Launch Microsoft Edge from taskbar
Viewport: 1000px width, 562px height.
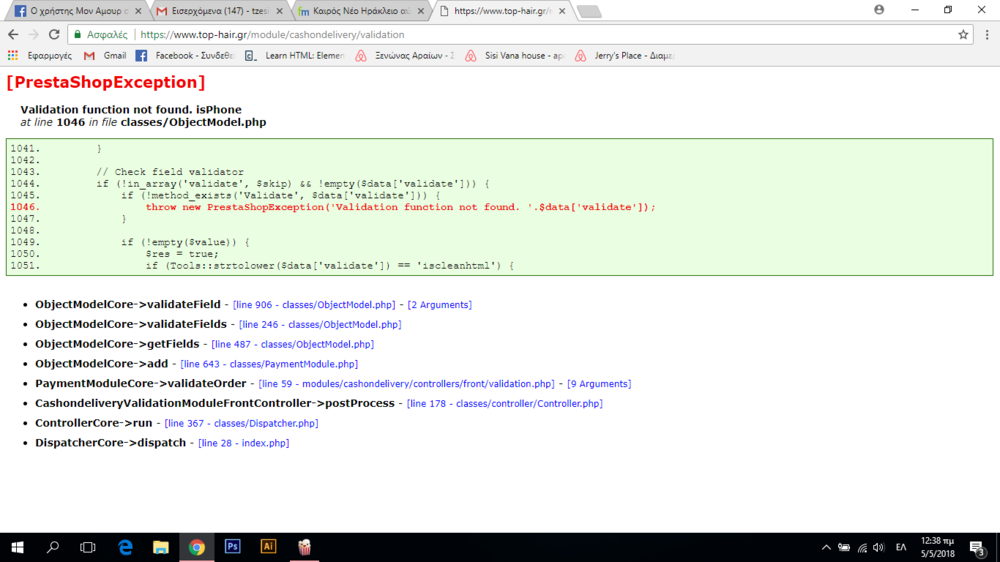[125, 547]
